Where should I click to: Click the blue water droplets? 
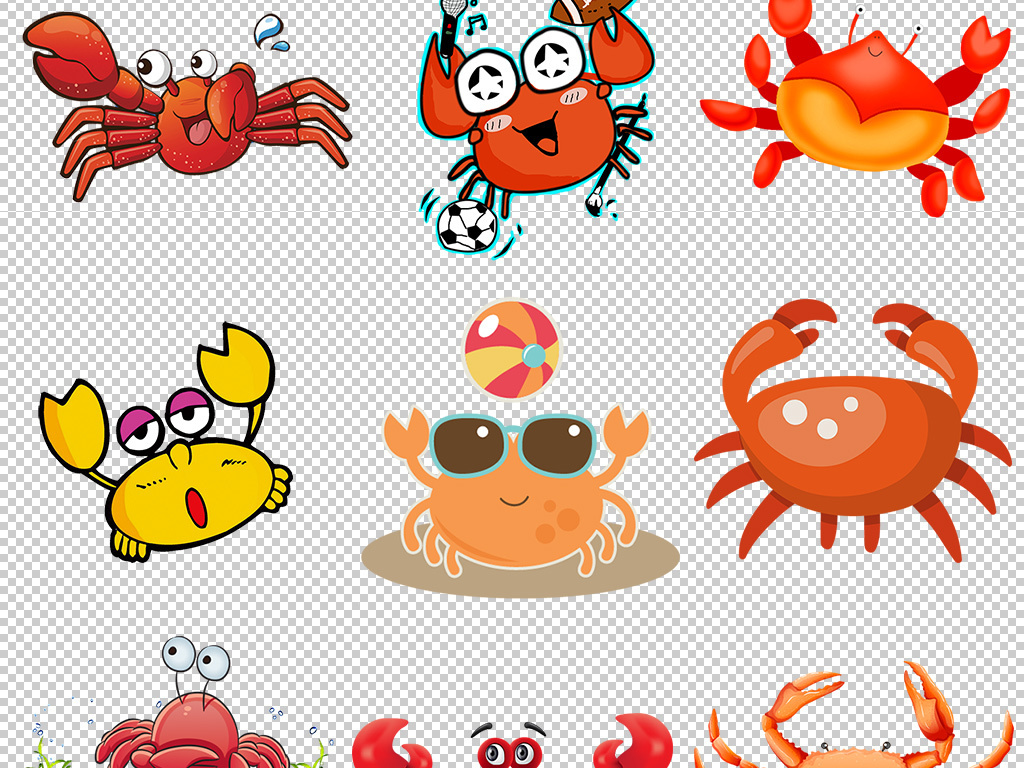[x=271, y=33]
